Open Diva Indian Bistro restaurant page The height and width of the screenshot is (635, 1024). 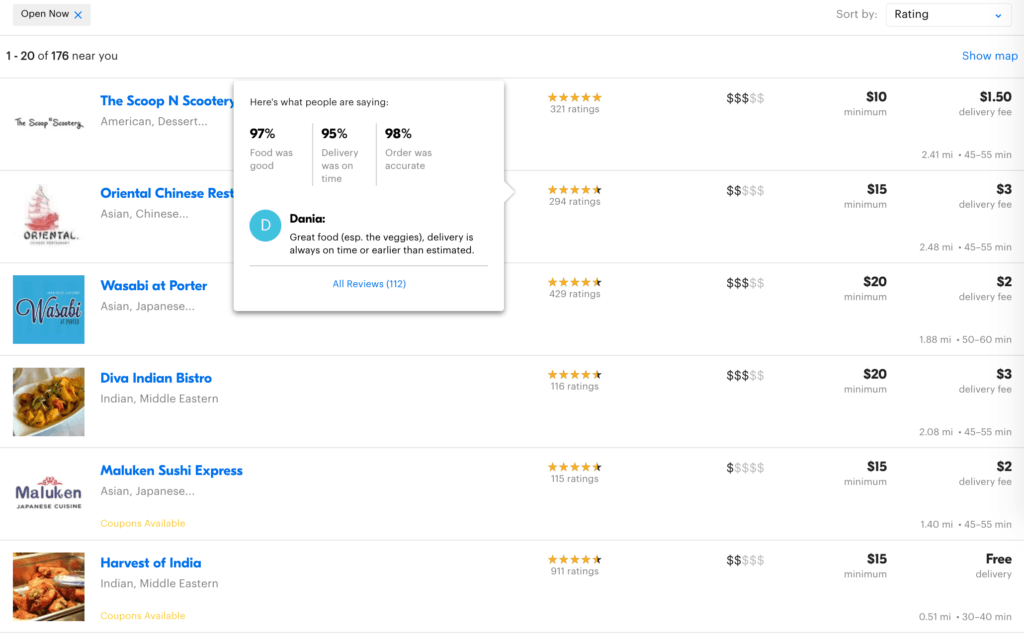pos(156,378)
